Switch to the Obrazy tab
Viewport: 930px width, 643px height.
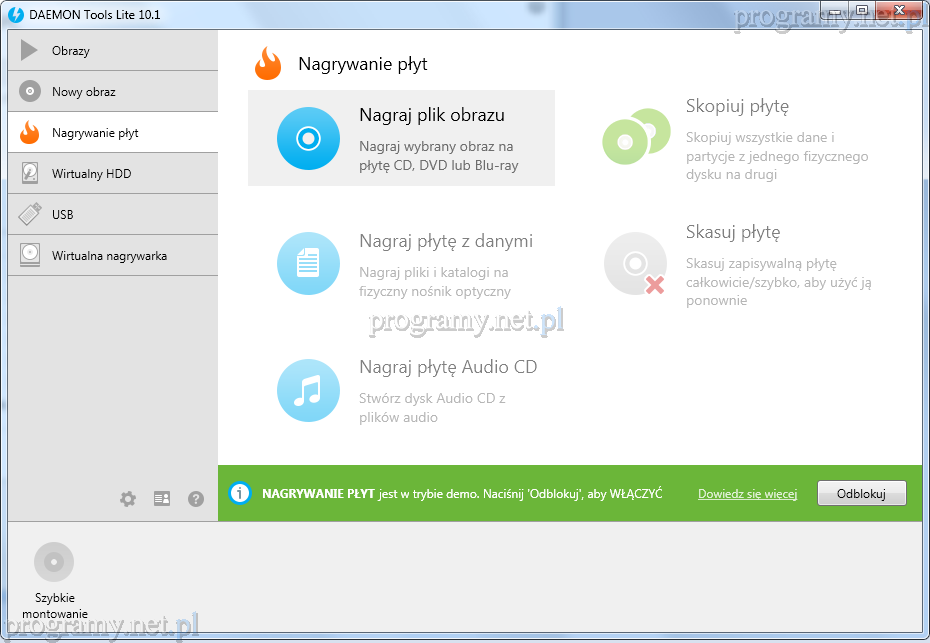click(x=112, y=51)
